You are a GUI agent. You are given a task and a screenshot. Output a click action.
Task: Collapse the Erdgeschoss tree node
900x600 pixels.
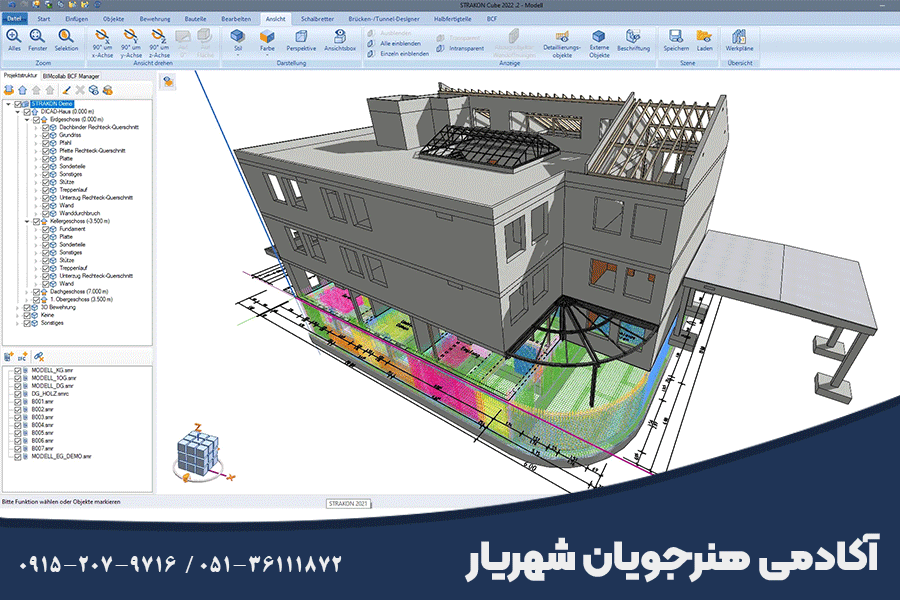point(28,120)
